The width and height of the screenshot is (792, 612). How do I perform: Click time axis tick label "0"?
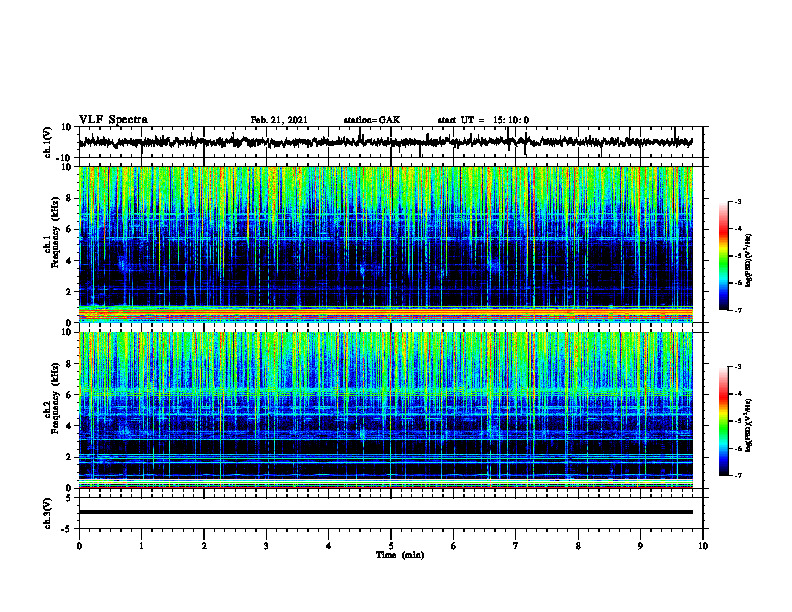coord(79,546)
